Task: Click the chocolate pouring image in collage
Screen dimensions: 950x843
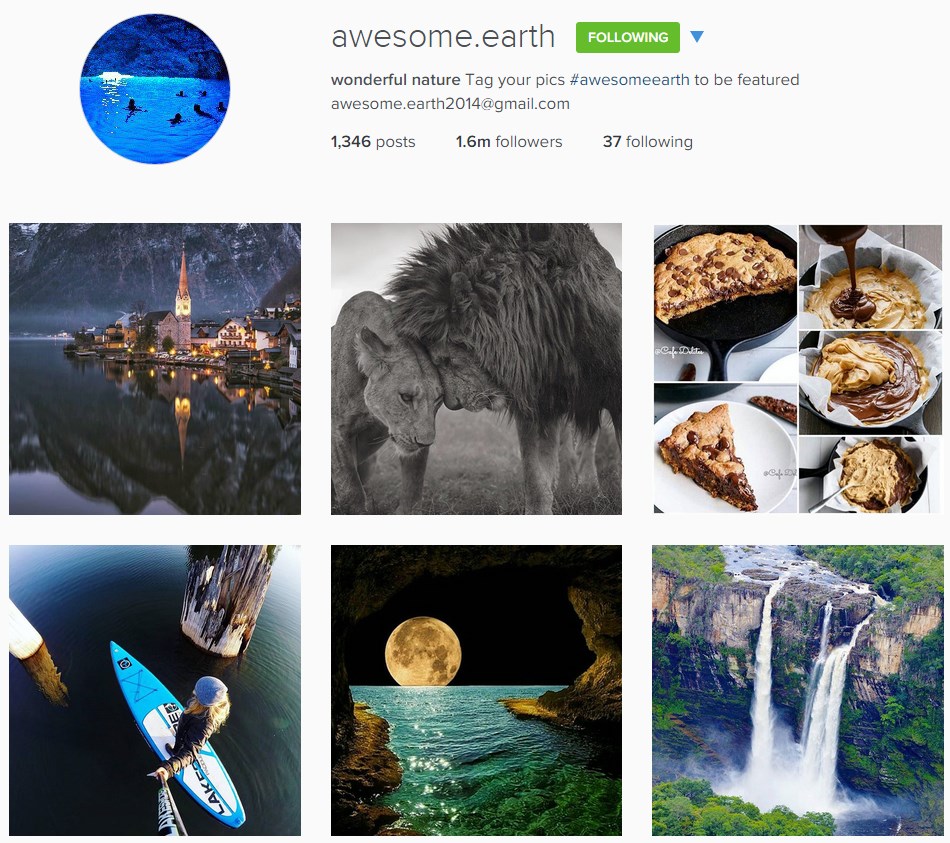Action: [x=871, y=277]
